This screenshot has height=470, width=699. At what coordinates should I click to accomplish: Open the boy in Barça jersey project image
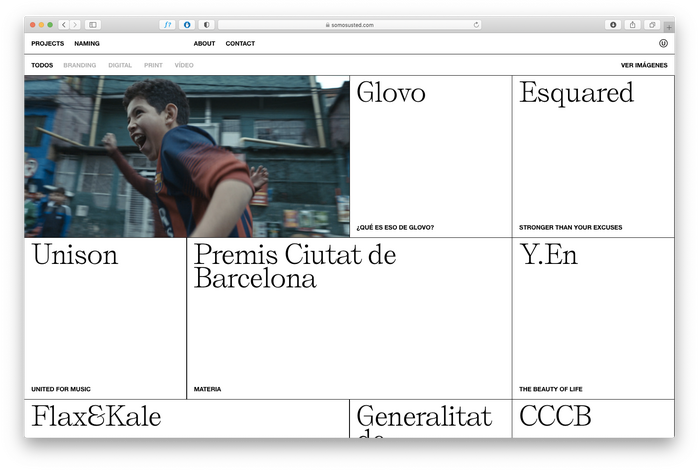(187, 156)
